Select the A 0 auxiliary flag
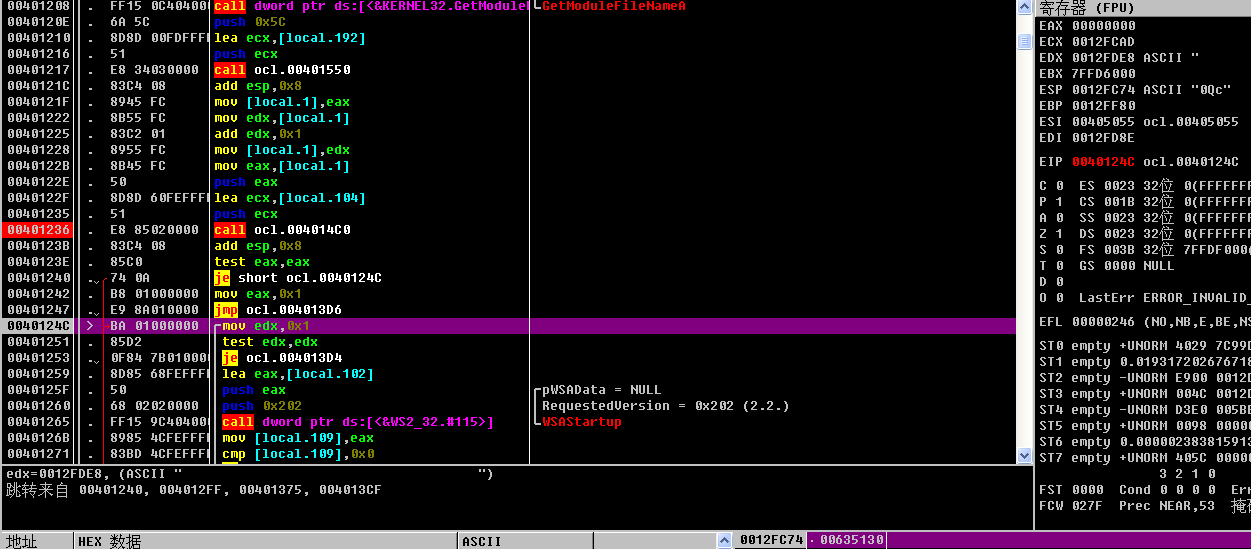1251x549 pixels. point(1051,218)
